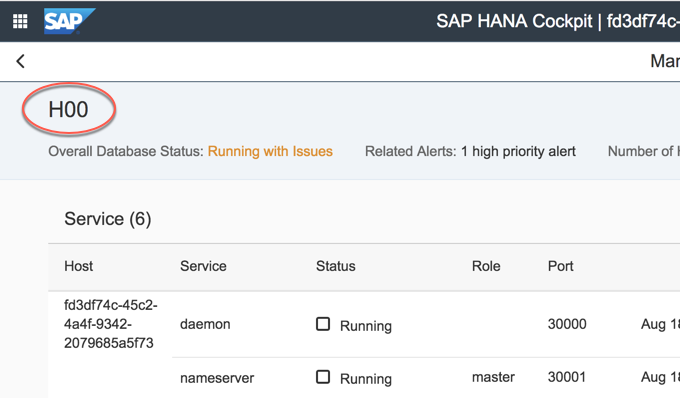Open the app grid launcher icon
This screenshot has width=680, height=398.
(20, 21)
